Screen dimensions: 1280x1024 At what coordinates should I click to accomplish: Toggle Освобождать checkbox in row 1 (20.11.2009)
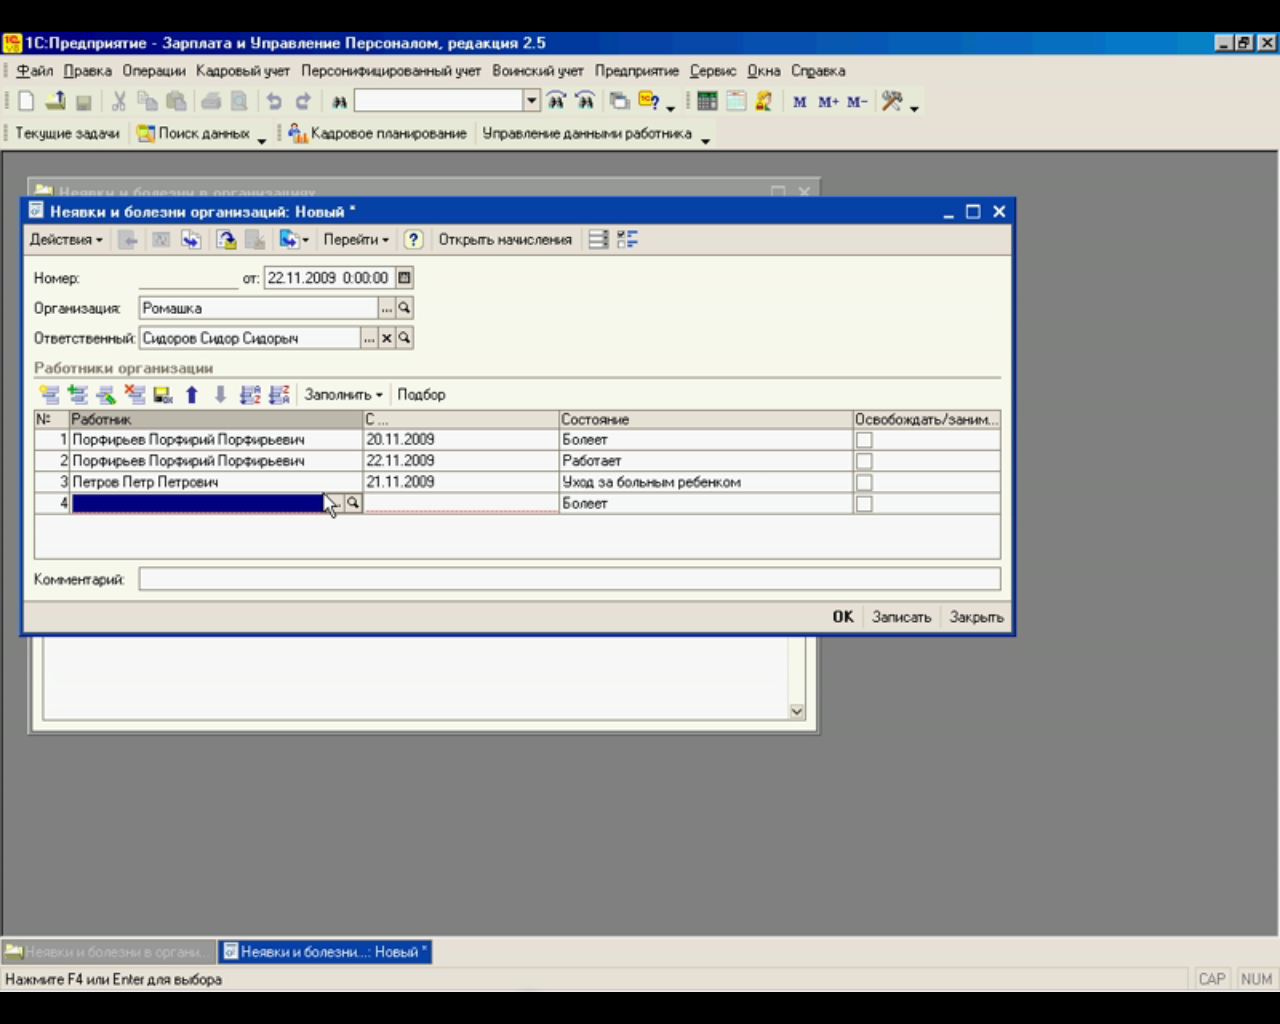[x=864, y=440]
